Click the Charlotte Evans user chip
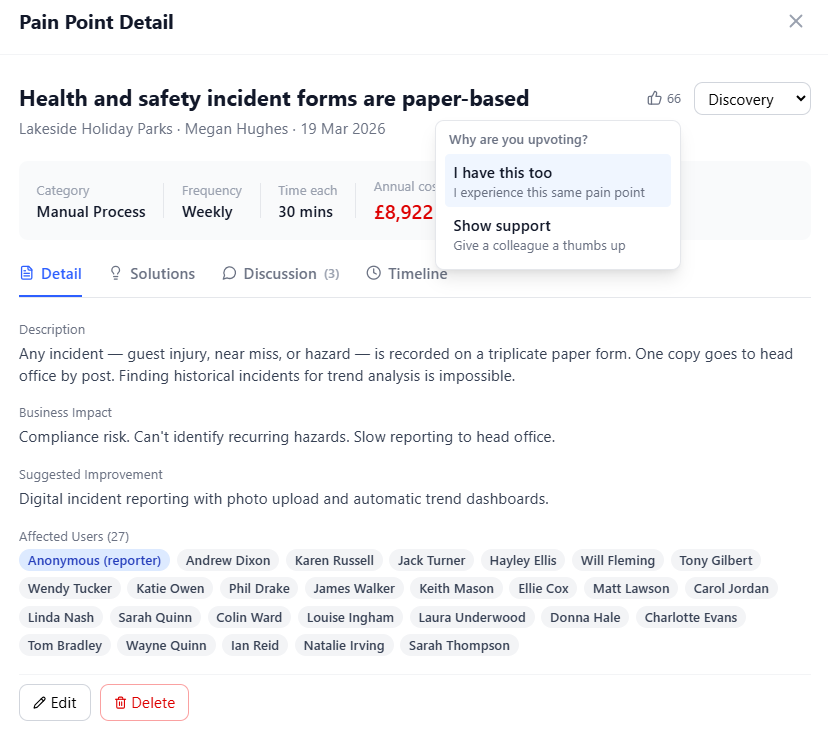The height and width of the screenshot is (736, 828). 690,617
